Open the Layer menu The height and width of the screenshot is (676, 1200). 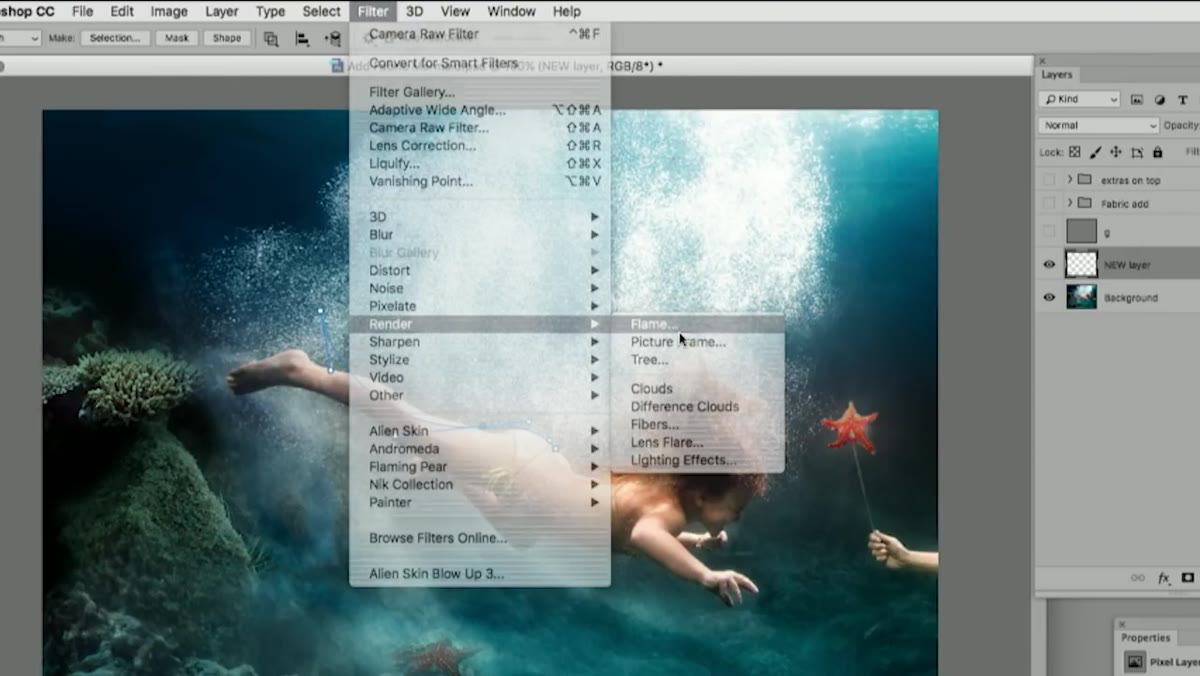coord(222,11)
